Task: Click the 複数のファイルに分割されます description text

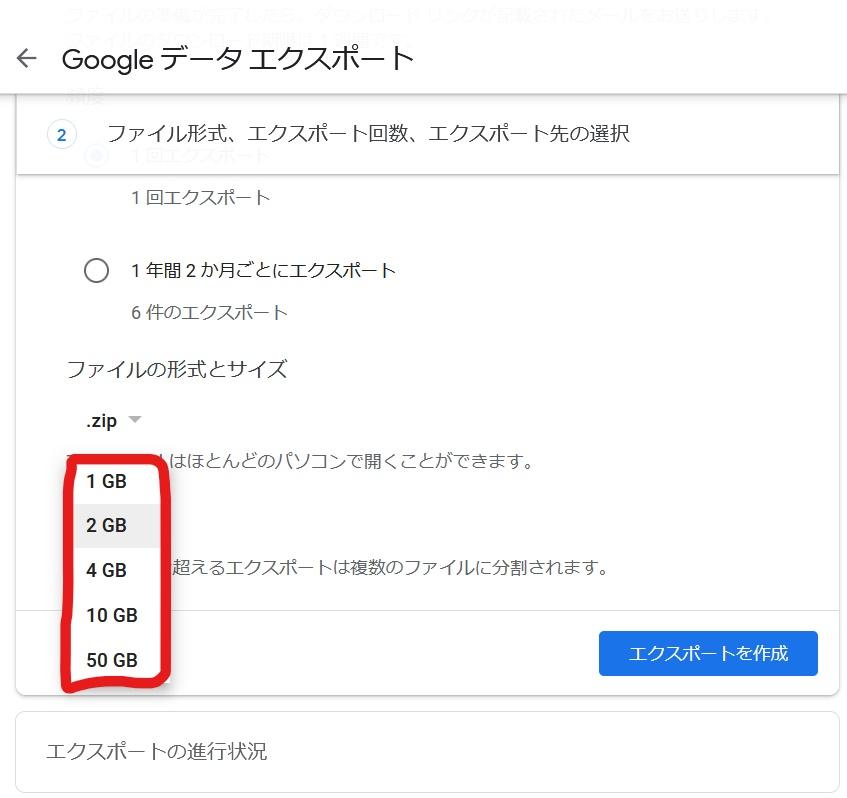Action: [x=390, y=567]
